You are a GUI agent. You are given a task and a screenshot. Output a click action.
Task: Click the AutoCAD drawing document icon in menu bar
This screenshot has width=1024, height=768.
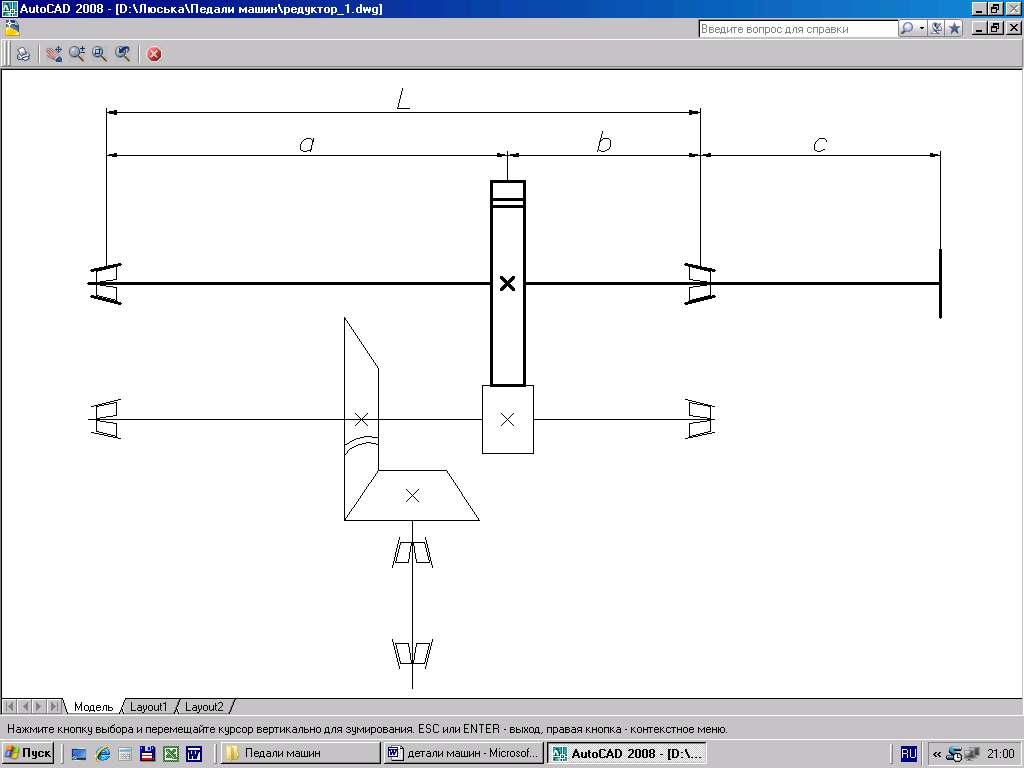pos(12,28)
